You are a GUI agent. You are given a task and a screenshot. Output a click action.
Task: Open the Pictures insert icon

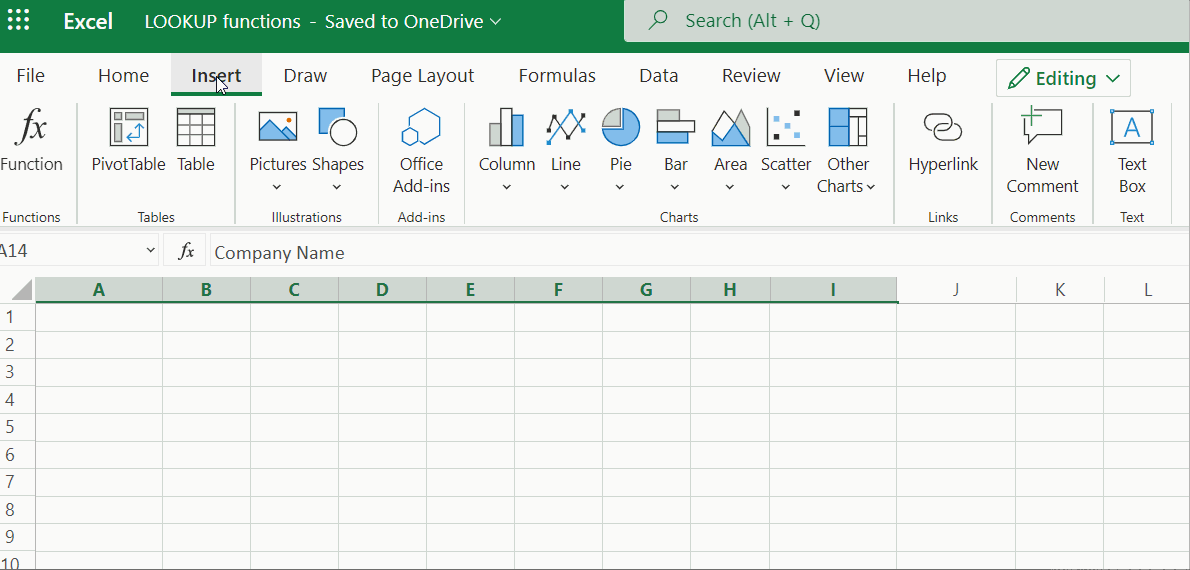[x=278, y=127]
